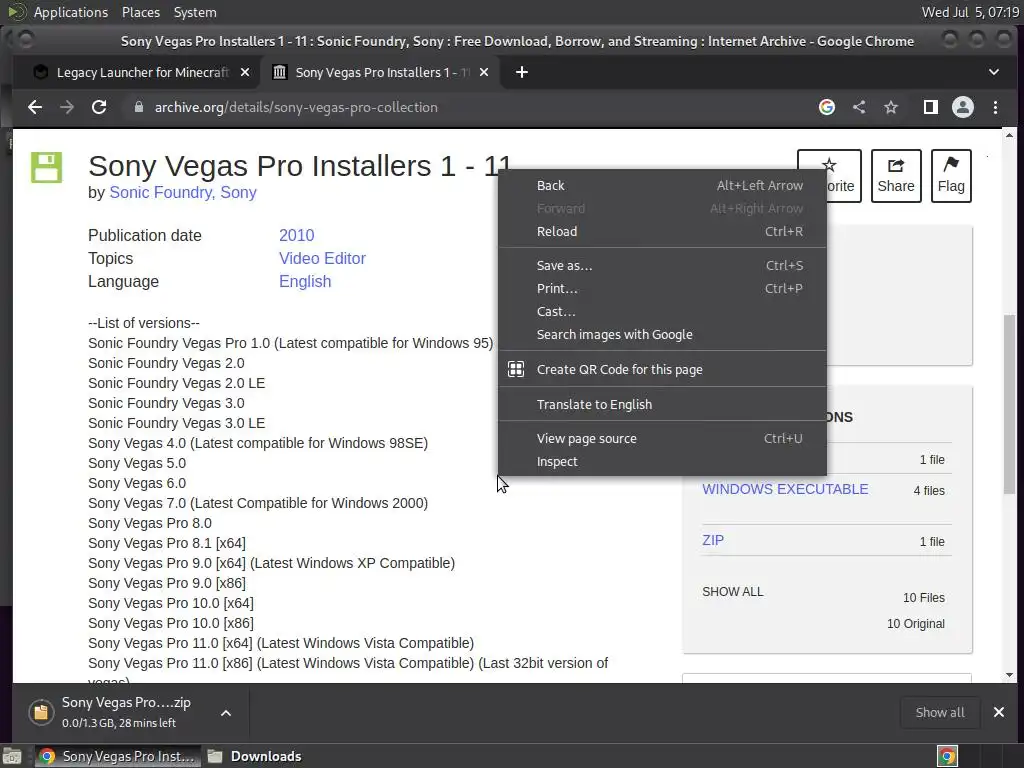Click the green floppy disk software icon
The height and width of the screenshot is (768, 1024).
pos(46,167)
